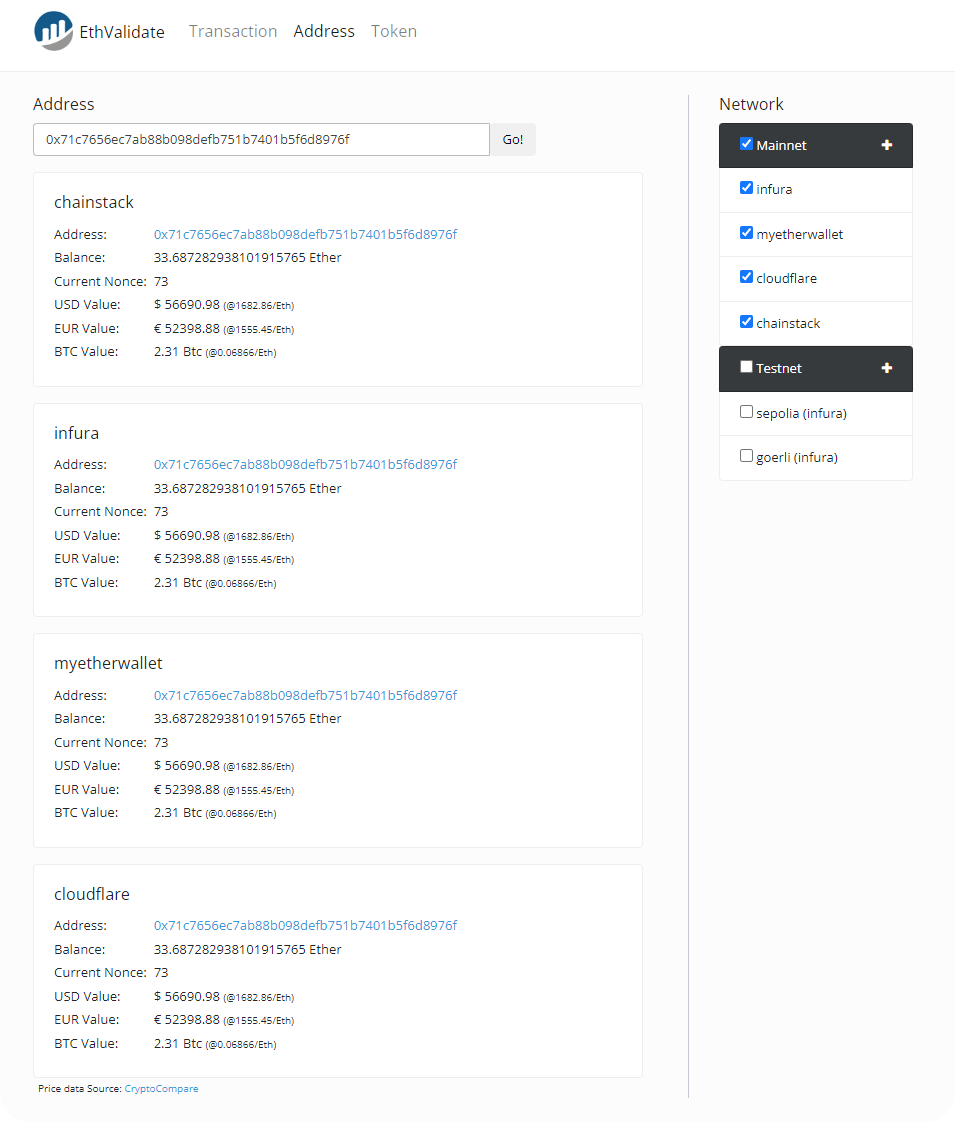Expand the Testnet providers via plus icon

point(886,368)
